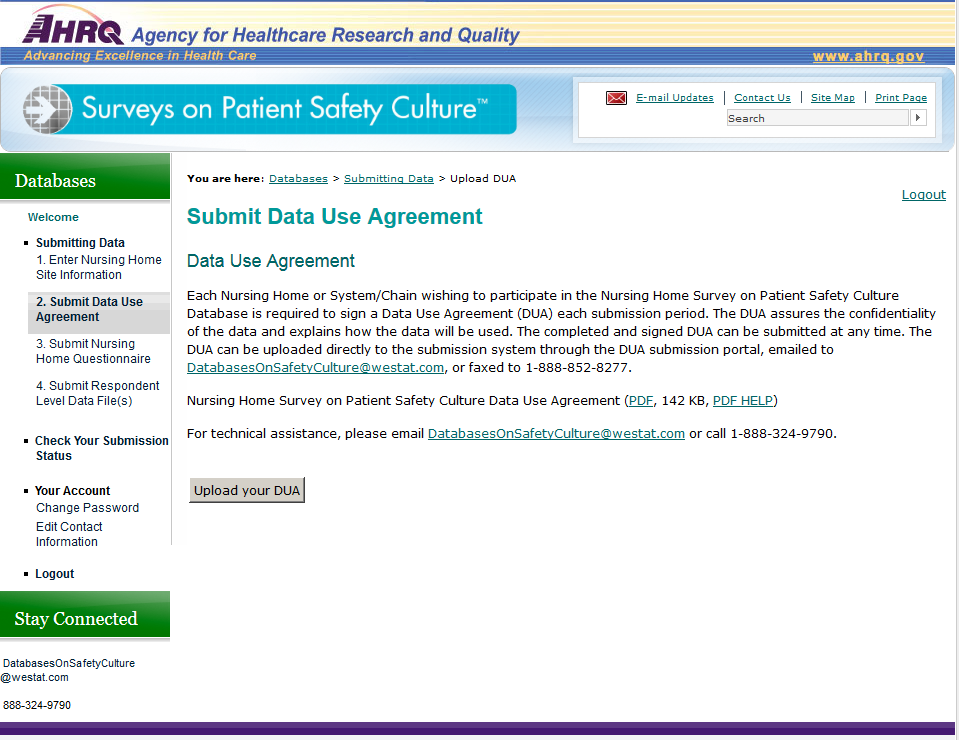Click the Agency for Healthcare Research and Quality title
Image resolution: width=959 pixels, height=740 pixels.
325,35
